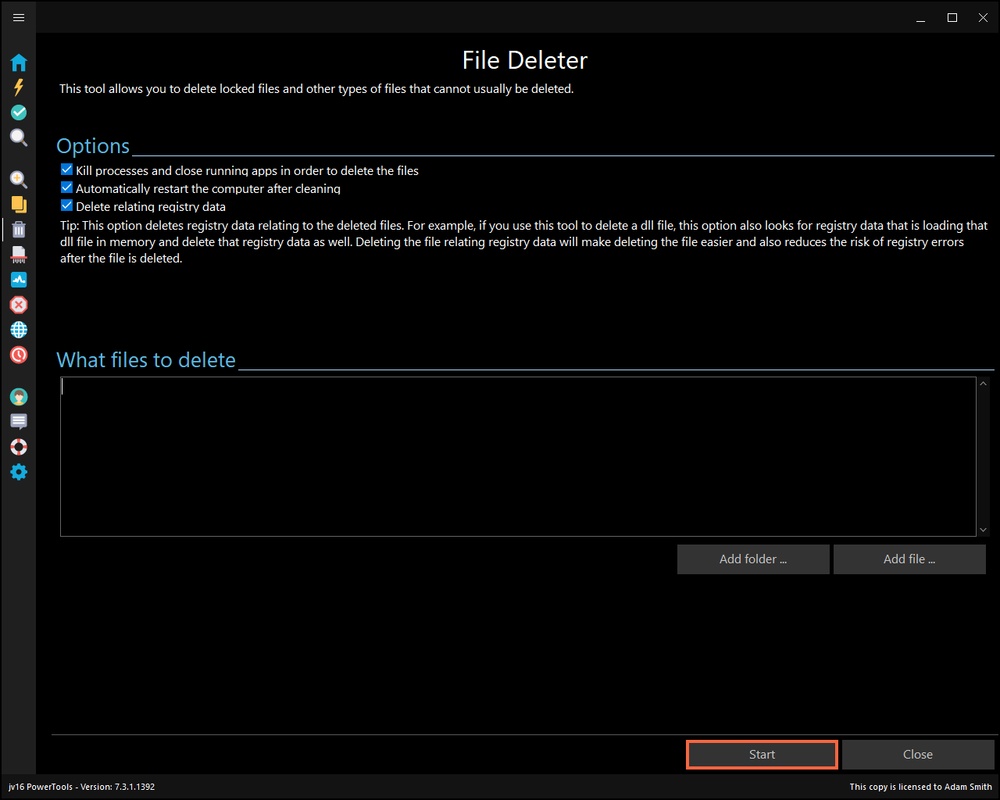
Task: Click 'This copy is licensed to Adam Smith'
Action: (921, 787)
